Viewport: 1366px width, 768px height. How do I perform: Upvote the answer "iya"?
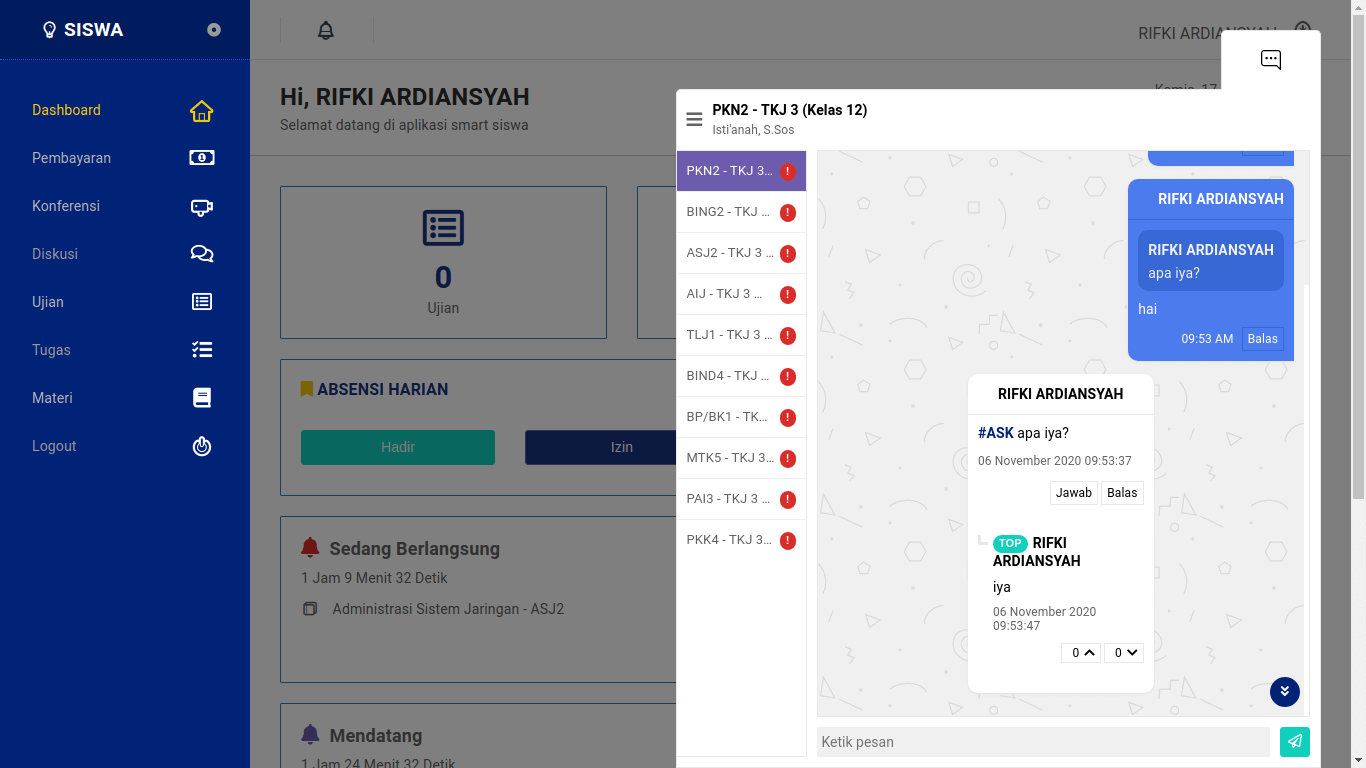1081,653
